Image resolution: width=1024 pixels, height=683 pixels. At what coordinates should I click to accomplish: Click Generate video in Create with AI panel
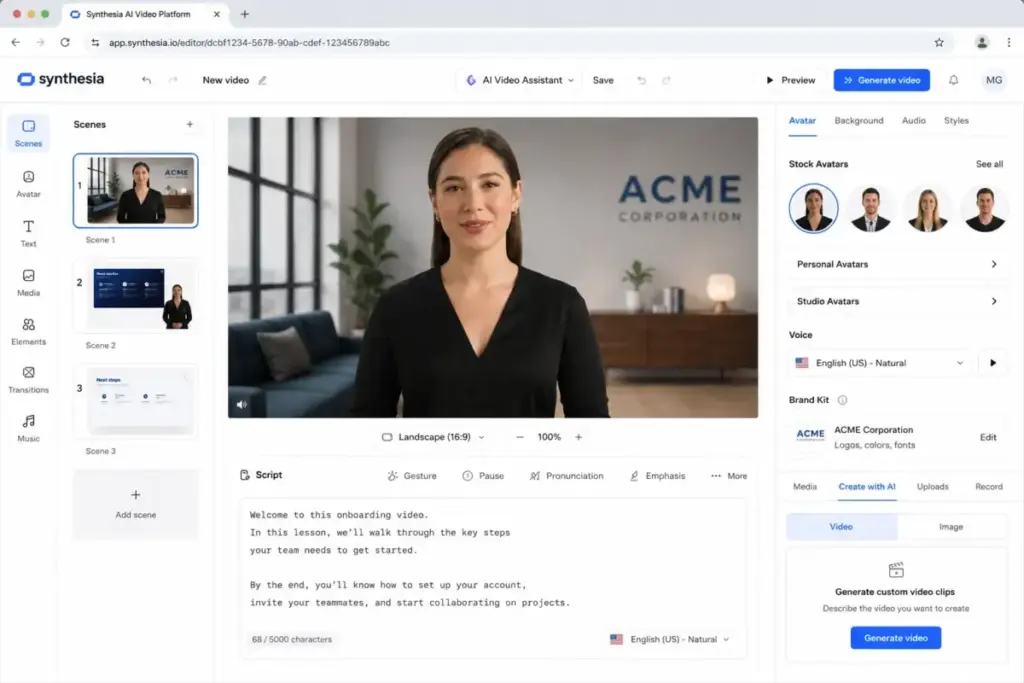pos(895,637)
